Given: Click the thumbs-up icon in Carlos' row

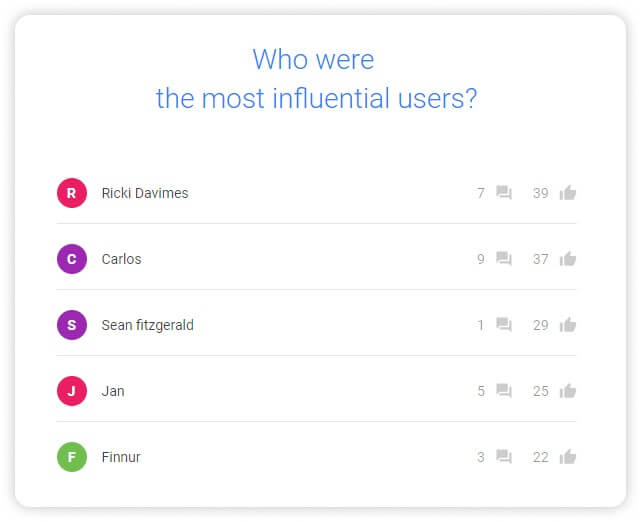Looking at the screenshot, I should tap(568, 259).
